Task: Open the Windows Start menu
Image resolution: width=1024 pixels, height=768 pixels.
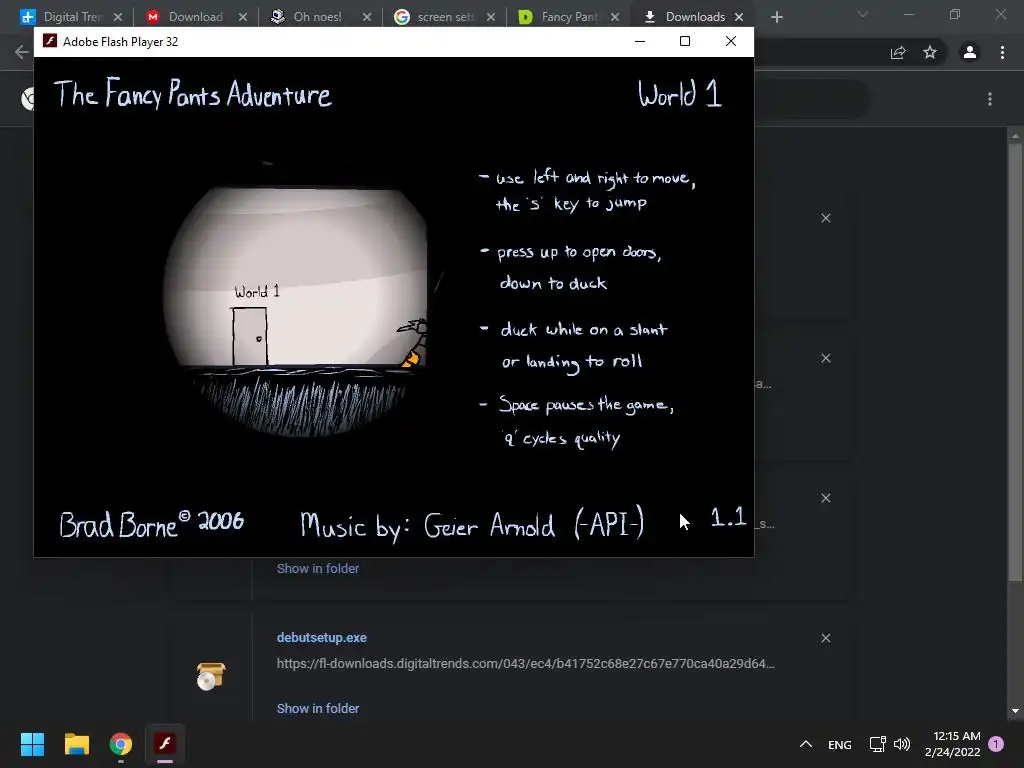Action: 32,744
